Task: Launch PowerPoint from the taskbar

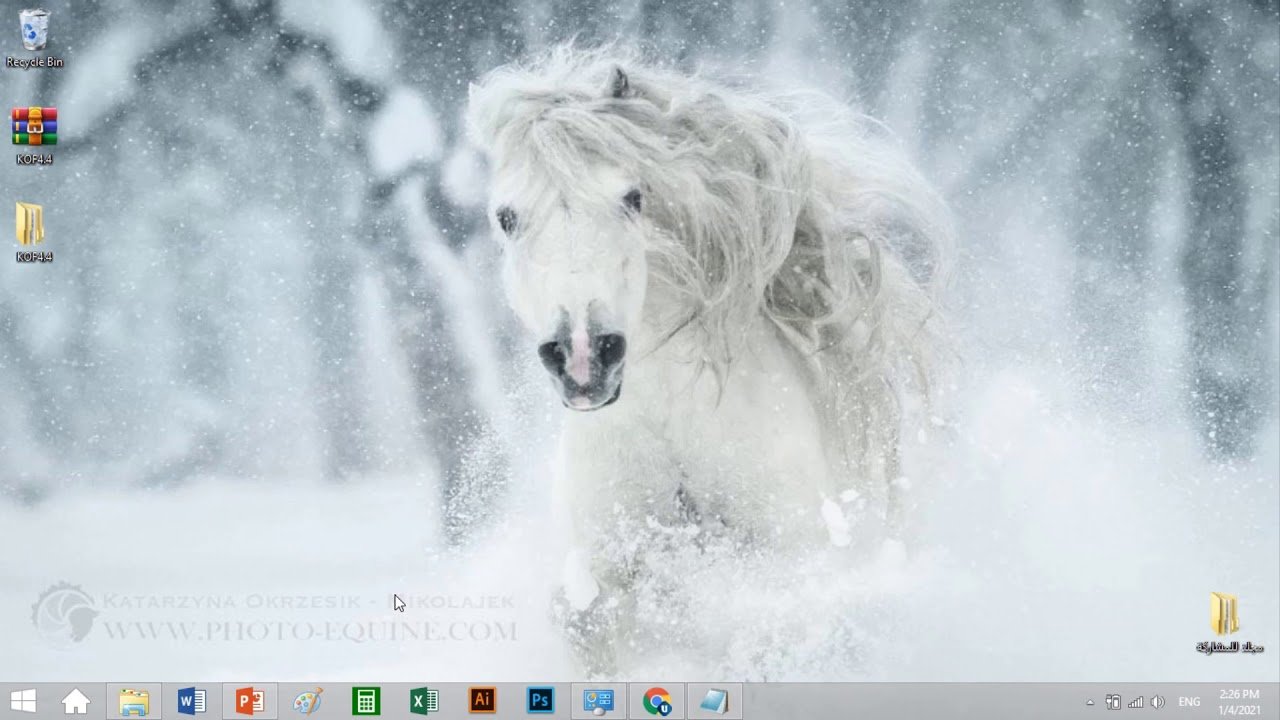Action: (x=250, y=701)
